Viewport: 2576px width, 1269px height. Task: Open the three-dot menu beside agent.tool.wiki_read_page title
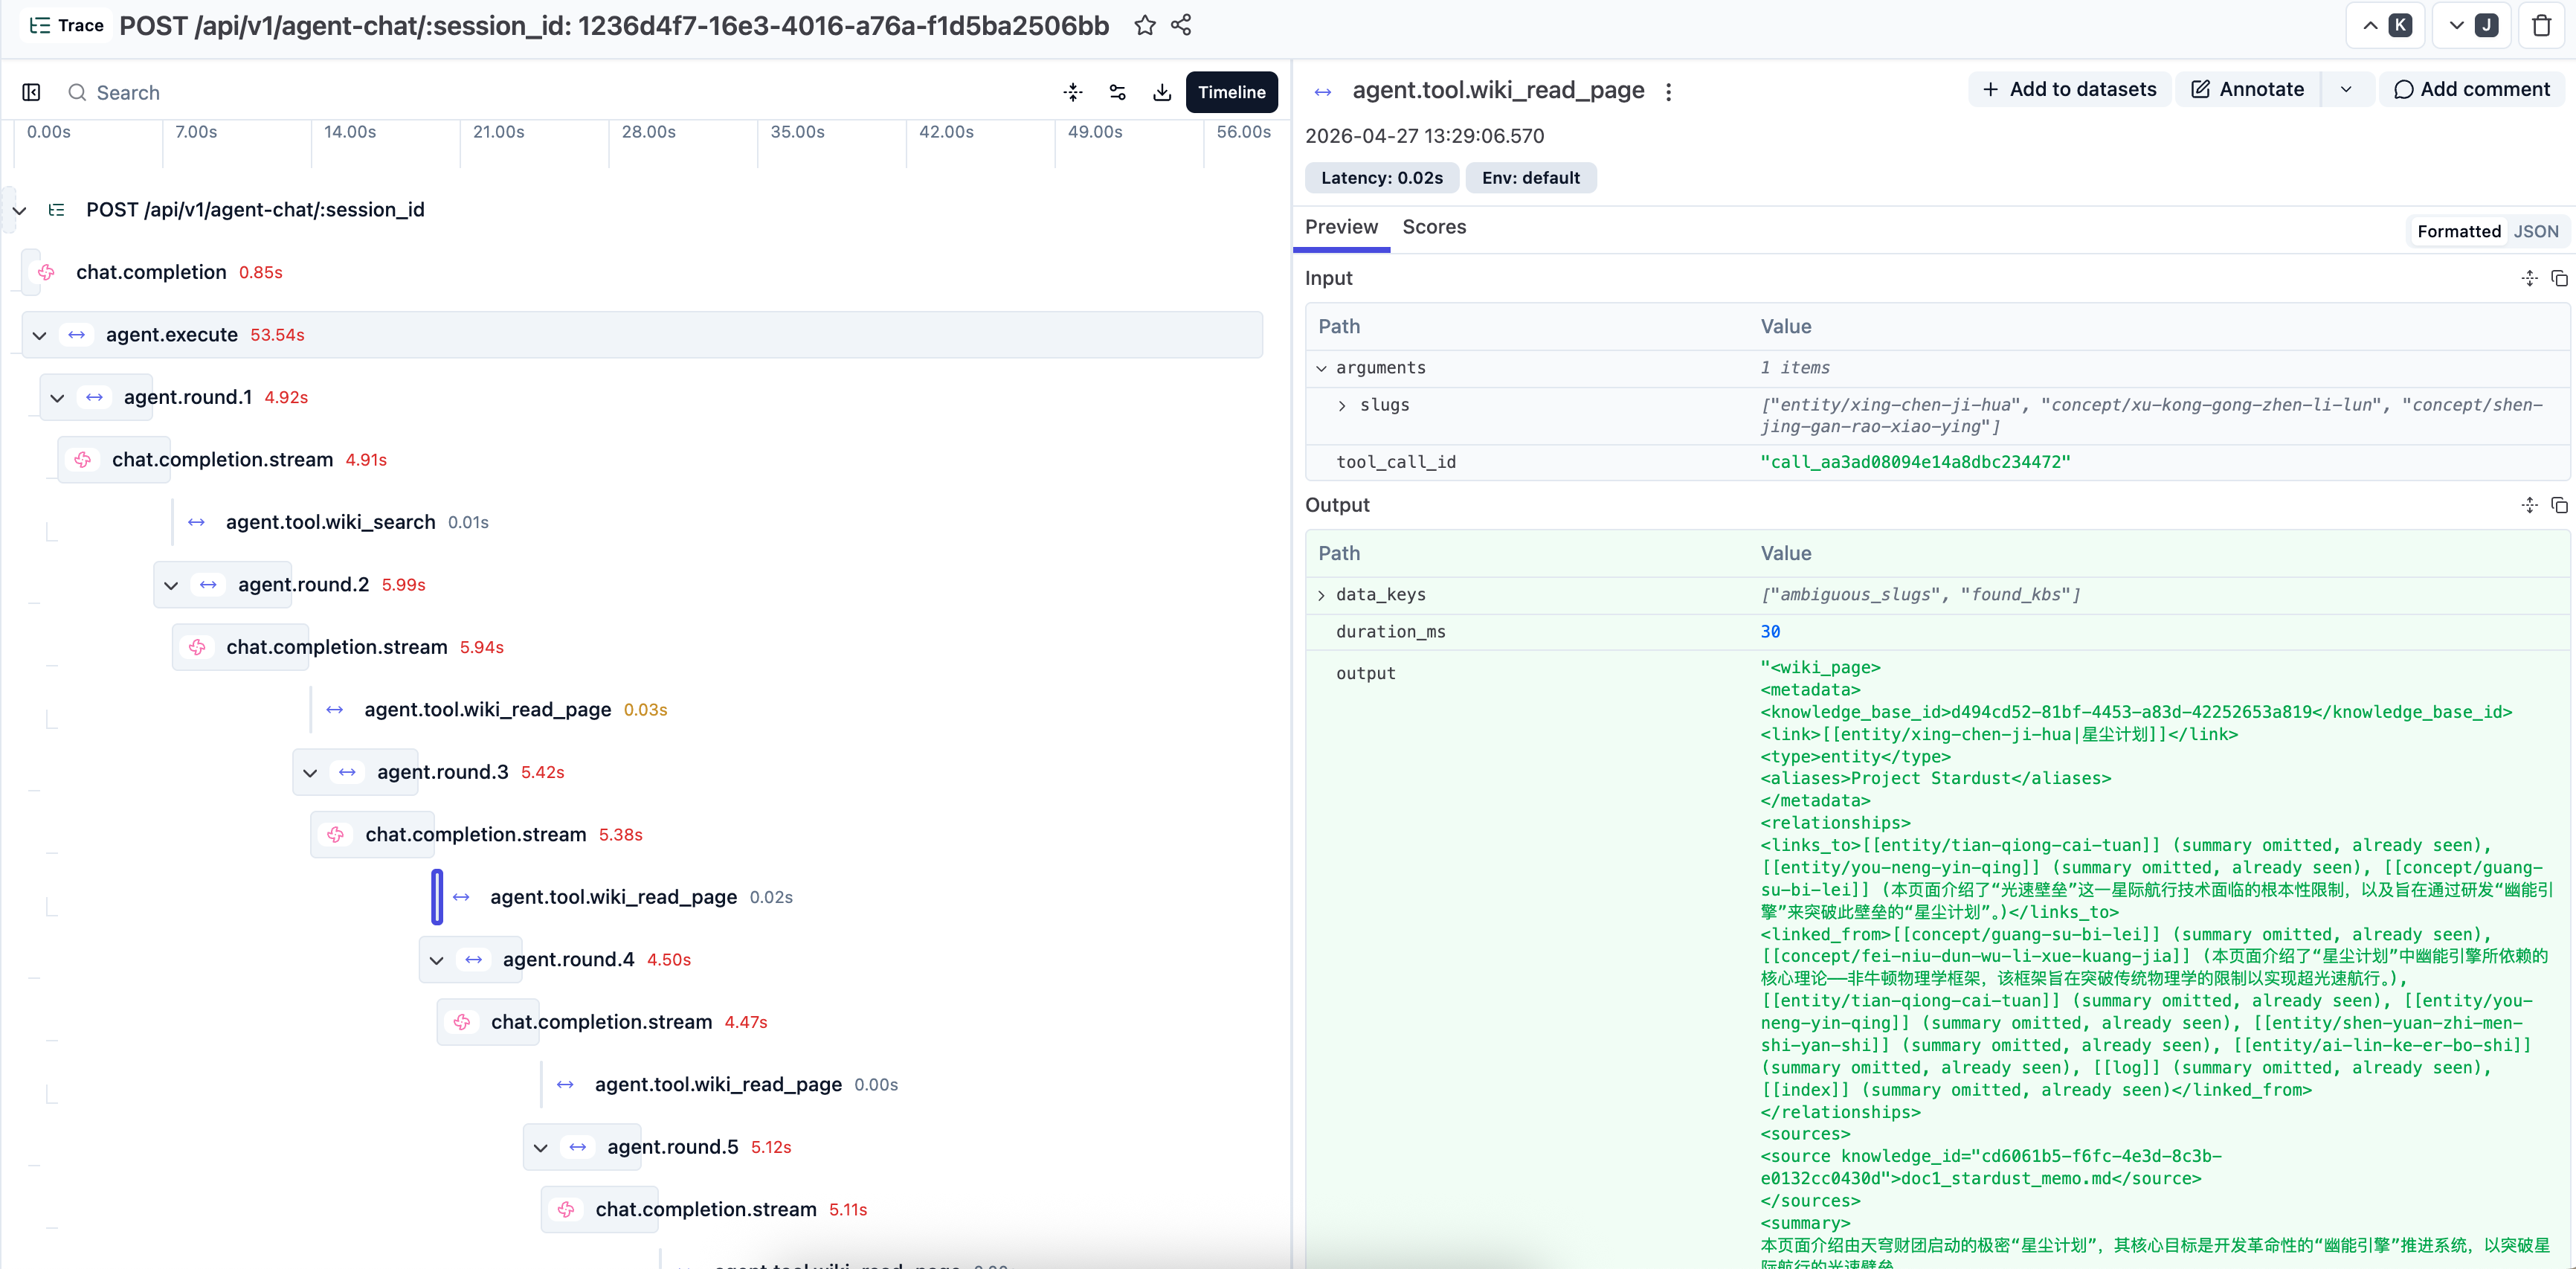(x=1668, y=91)
